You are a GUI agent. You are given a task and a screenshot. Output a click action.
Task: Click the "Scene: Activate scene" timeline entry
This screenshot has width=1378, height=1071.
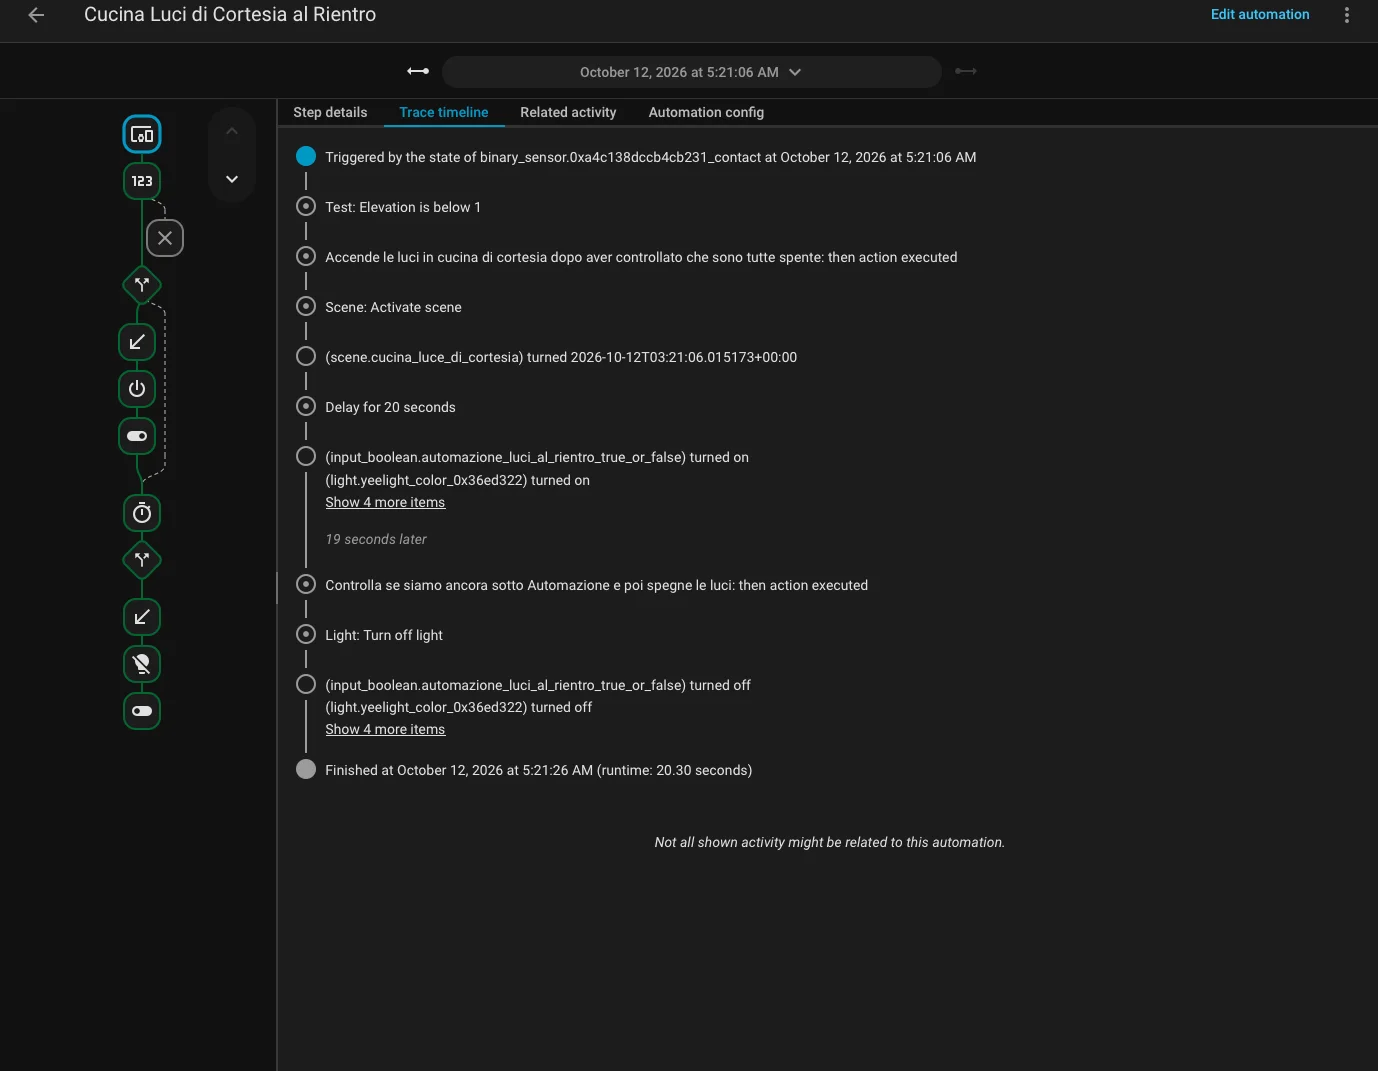click(393, 307)
